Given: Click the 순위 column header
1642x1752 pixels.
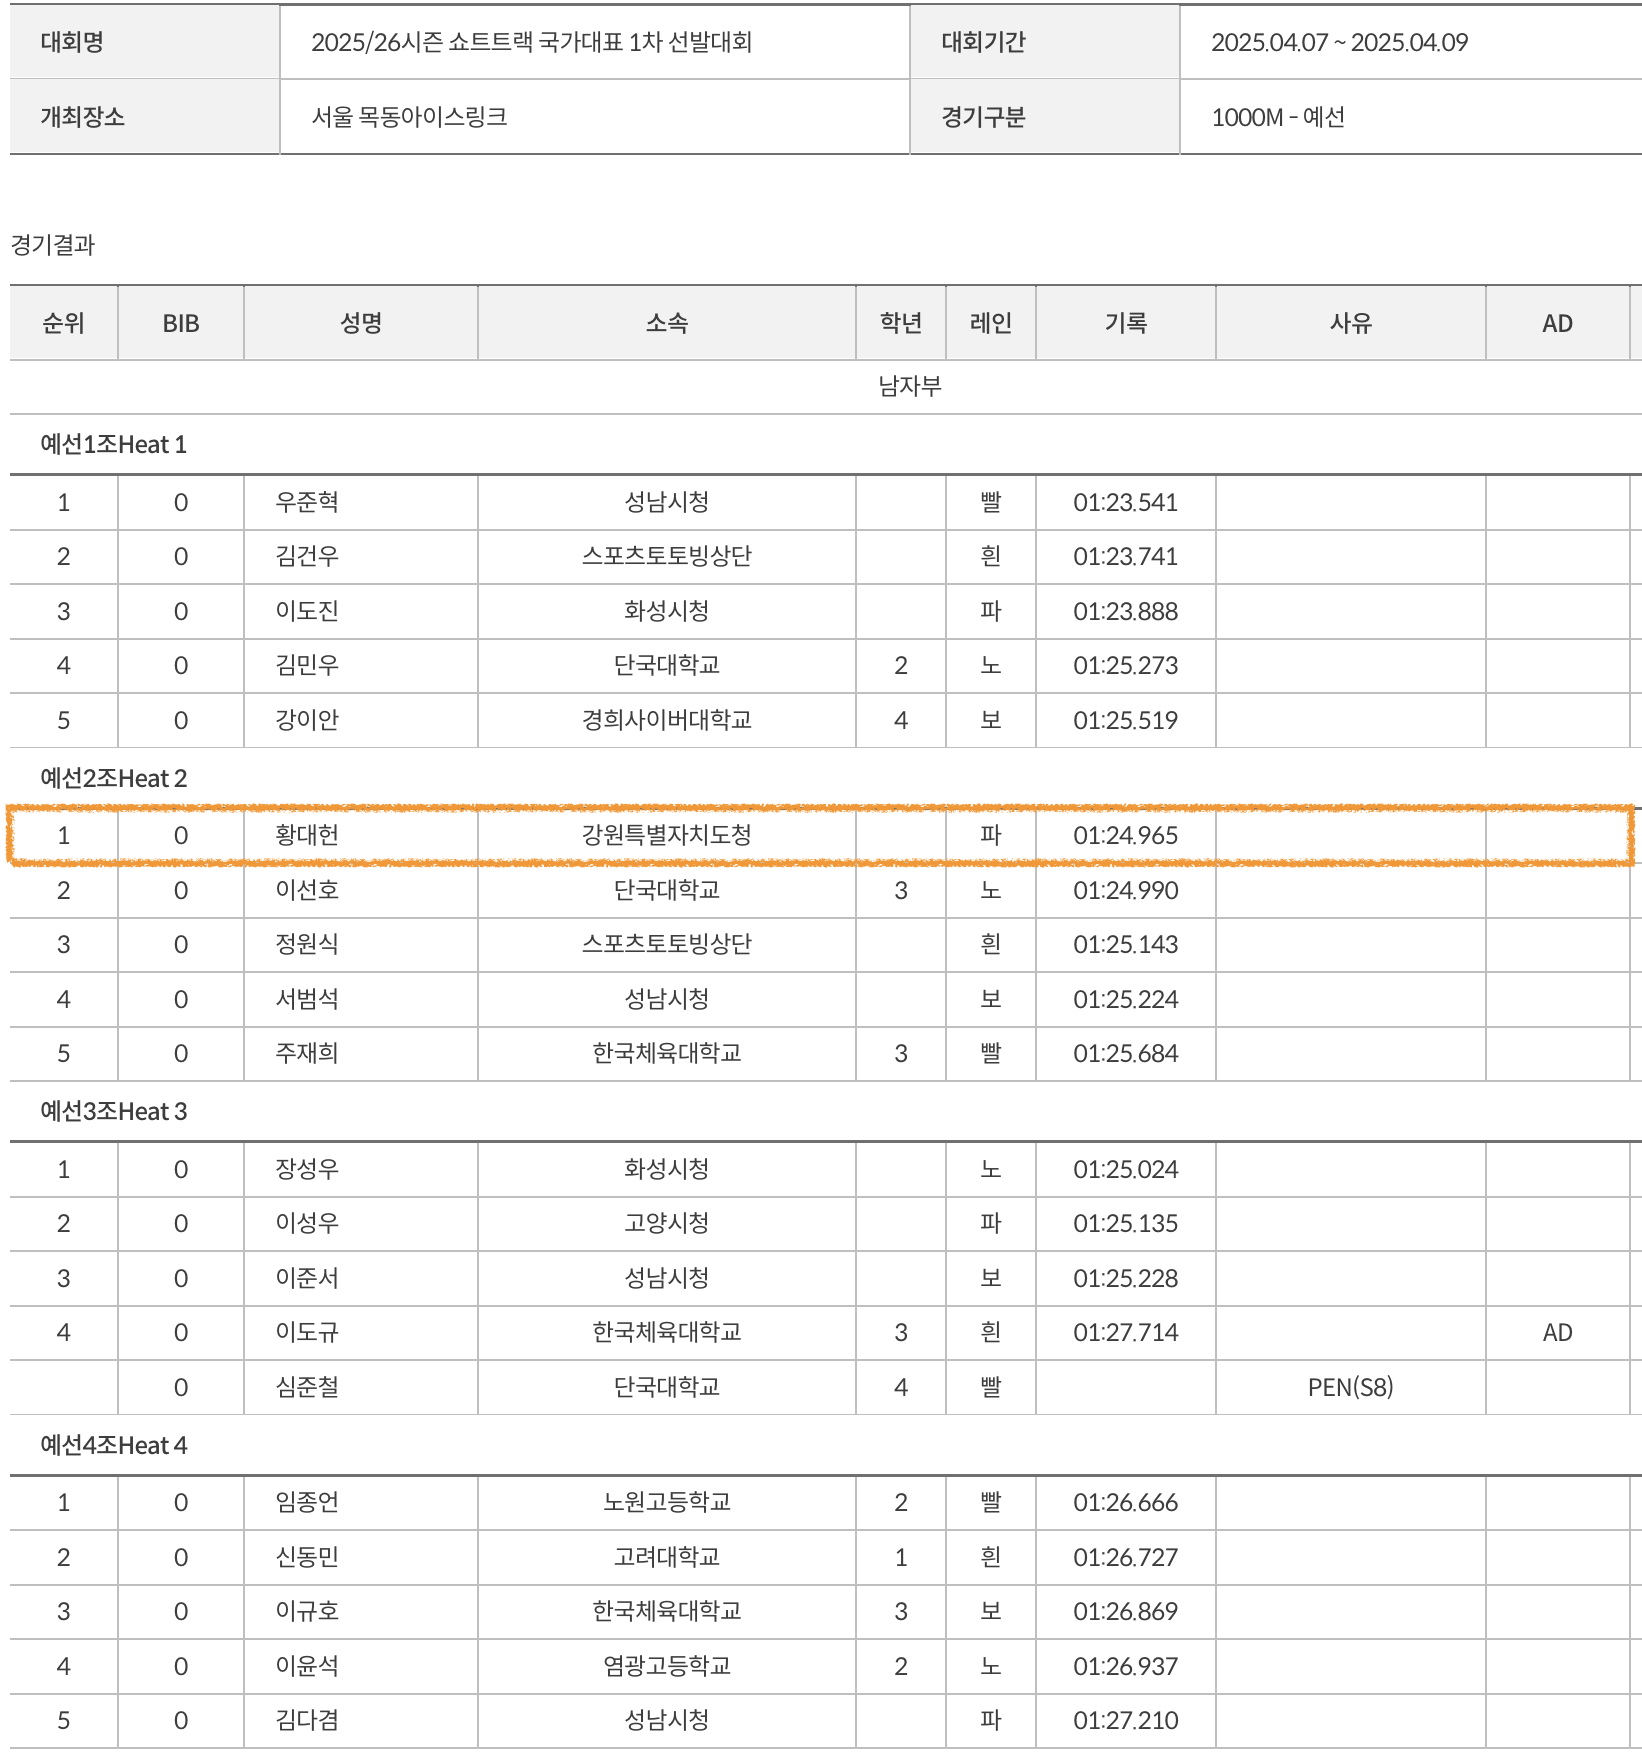Looking at the screenshot, I should (63, 323).
